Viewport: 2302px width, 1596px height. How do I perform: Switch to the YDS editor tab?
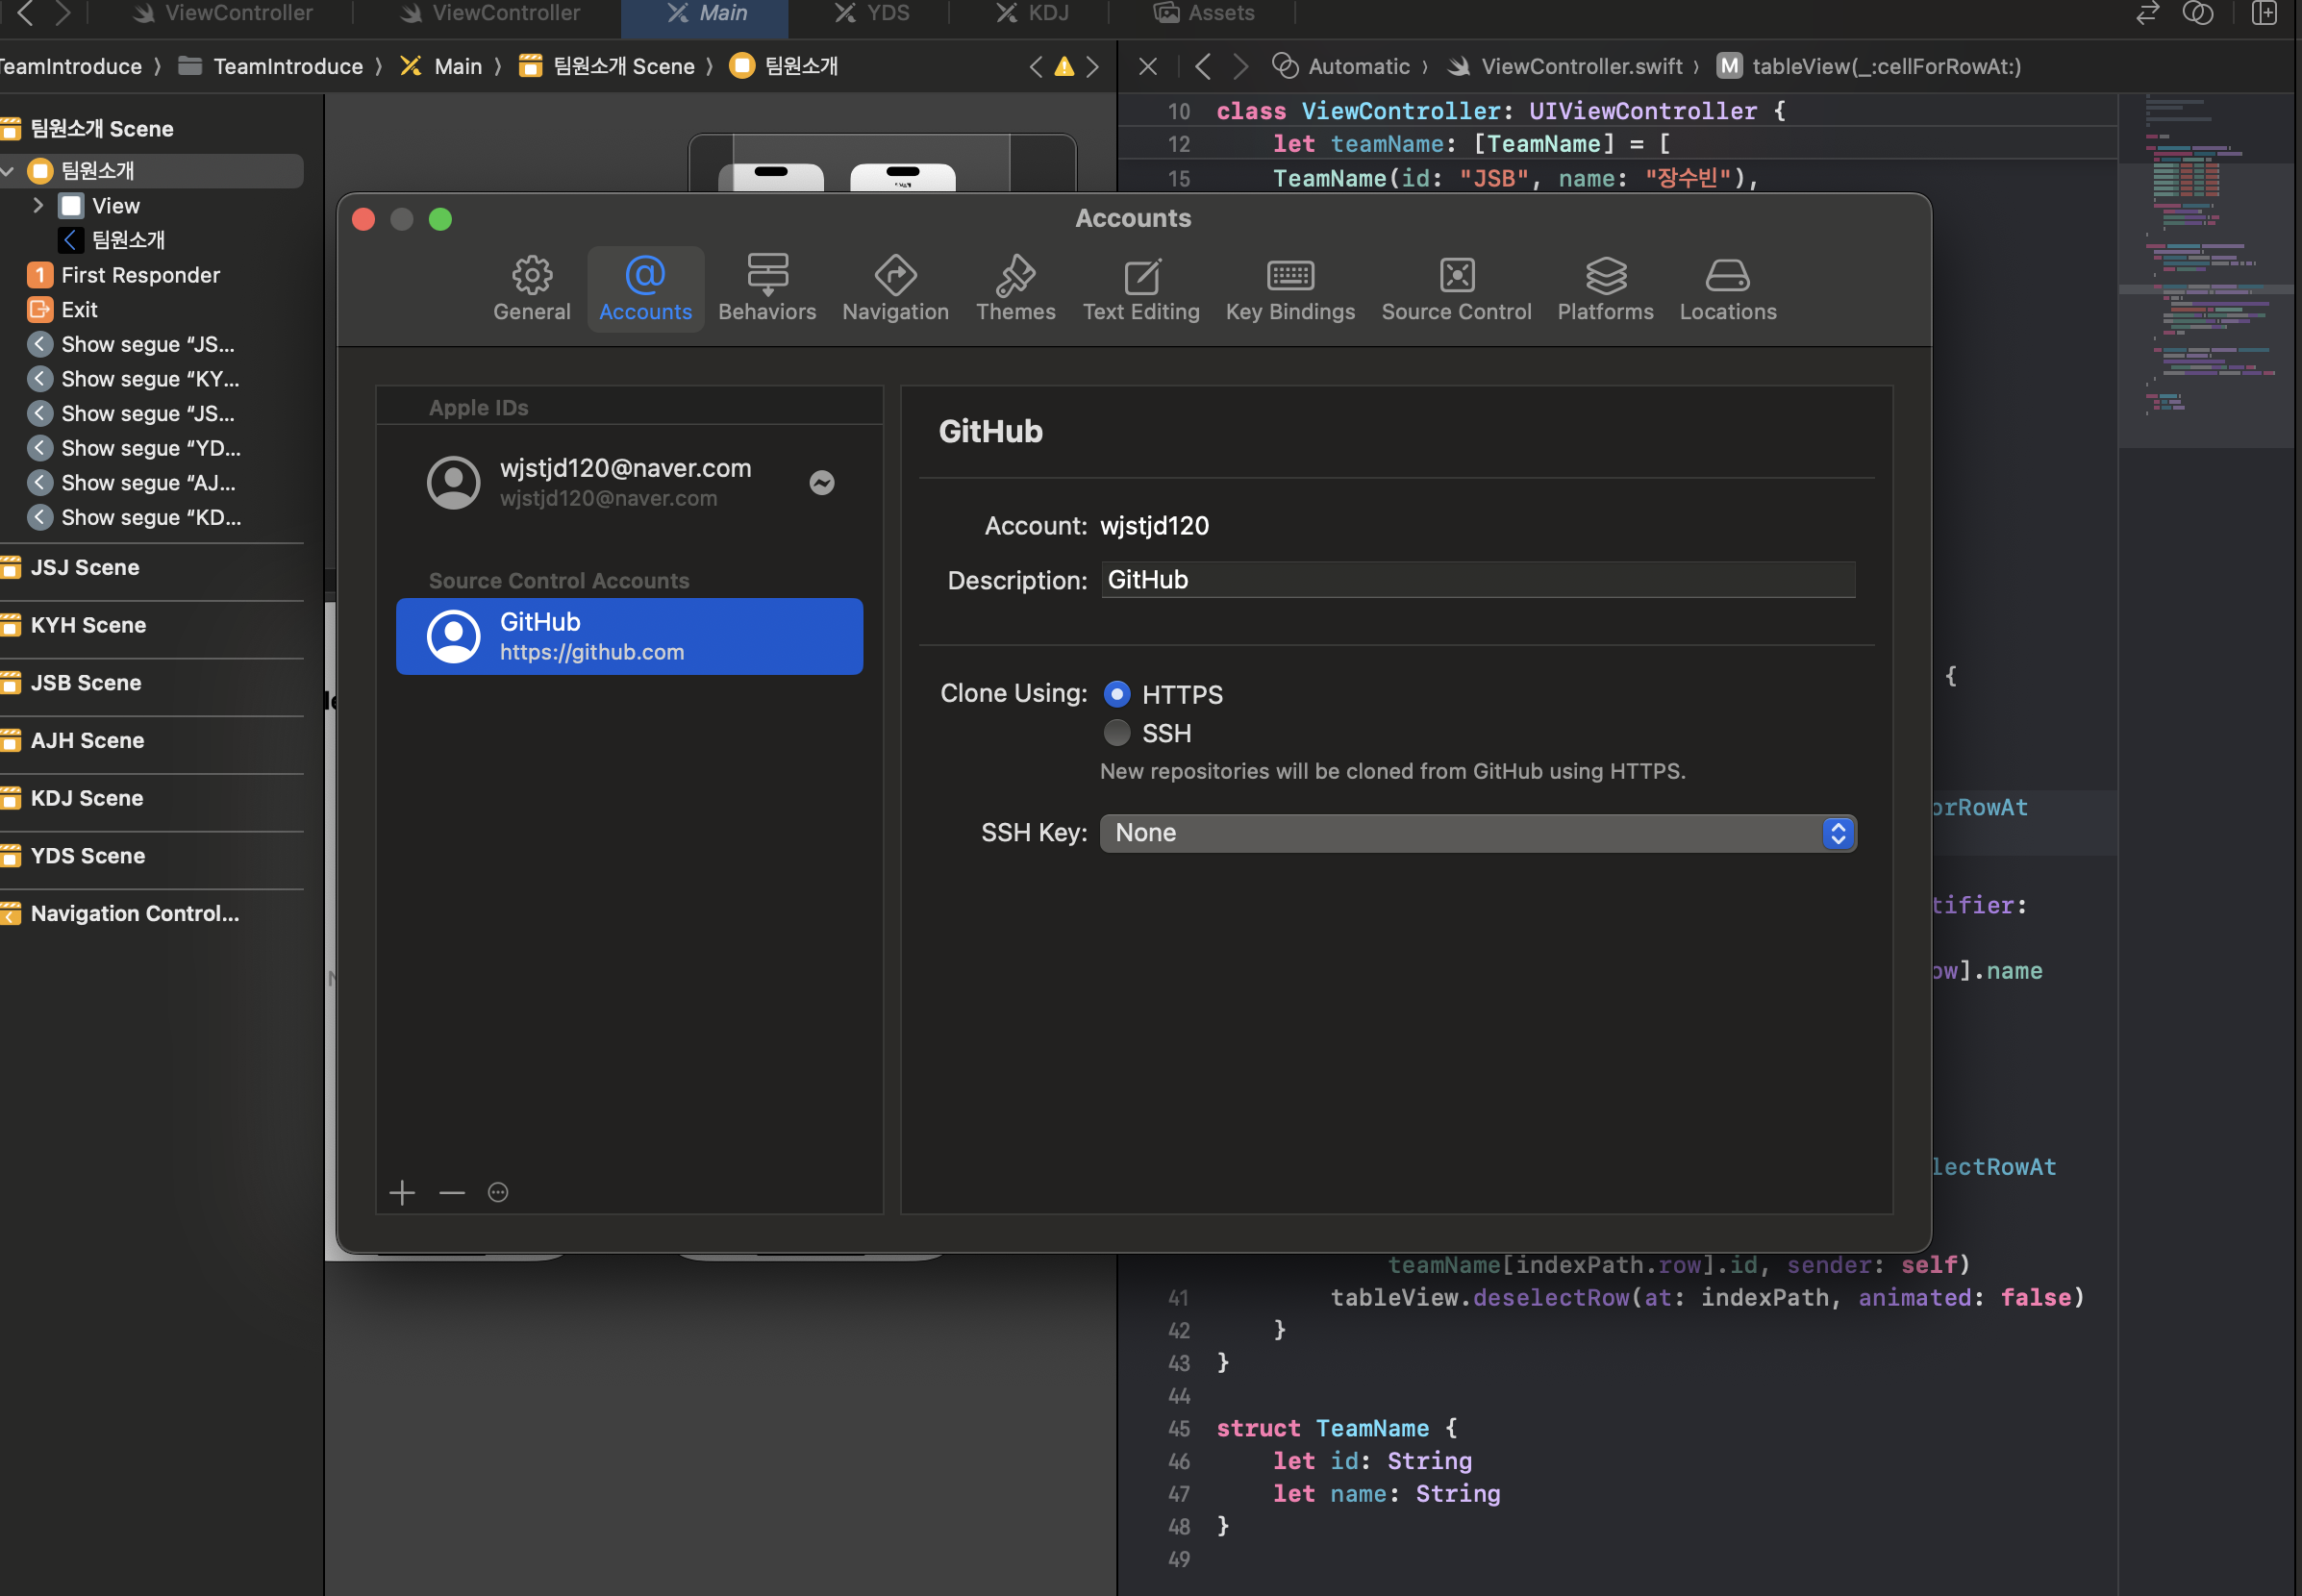click(x=872, y=13)
